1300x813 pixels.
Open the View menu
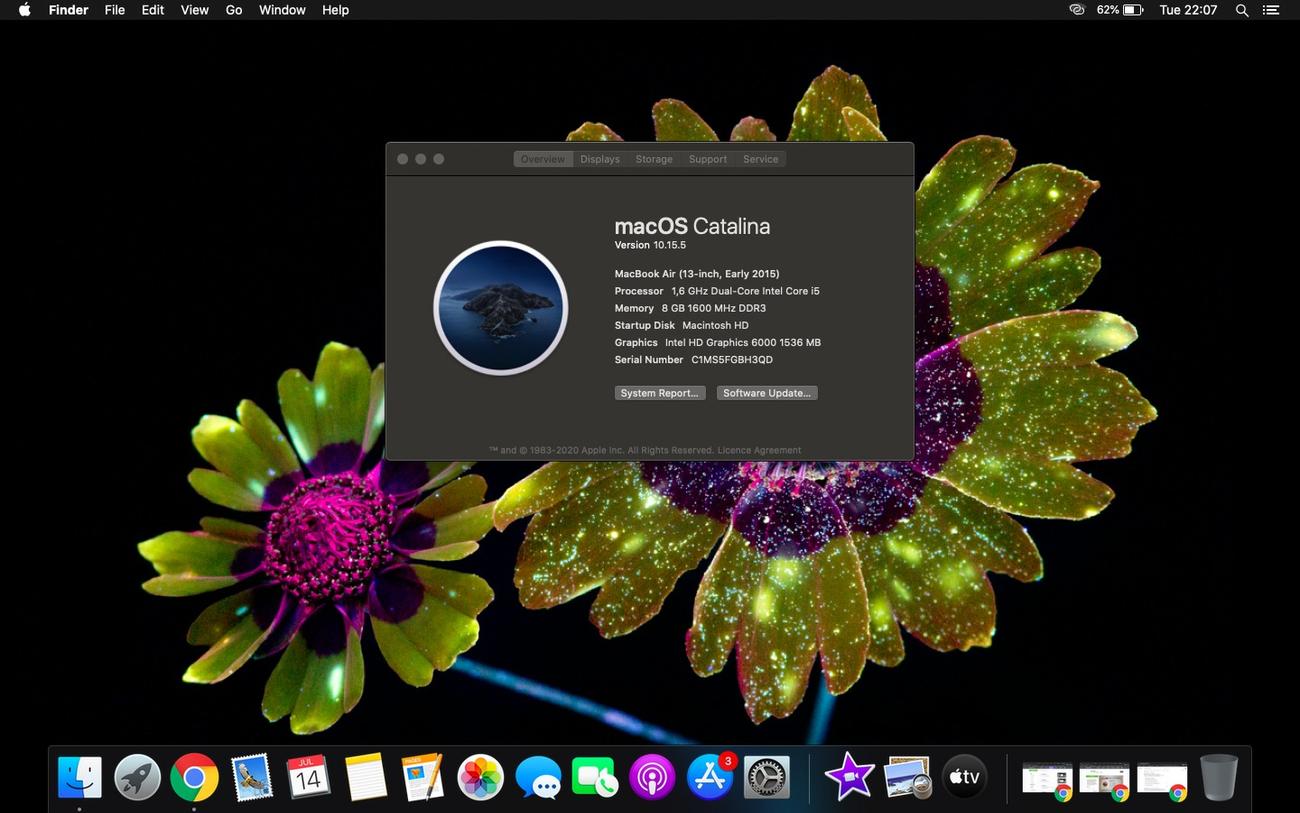pyautogui.click(x=195, y=10)
